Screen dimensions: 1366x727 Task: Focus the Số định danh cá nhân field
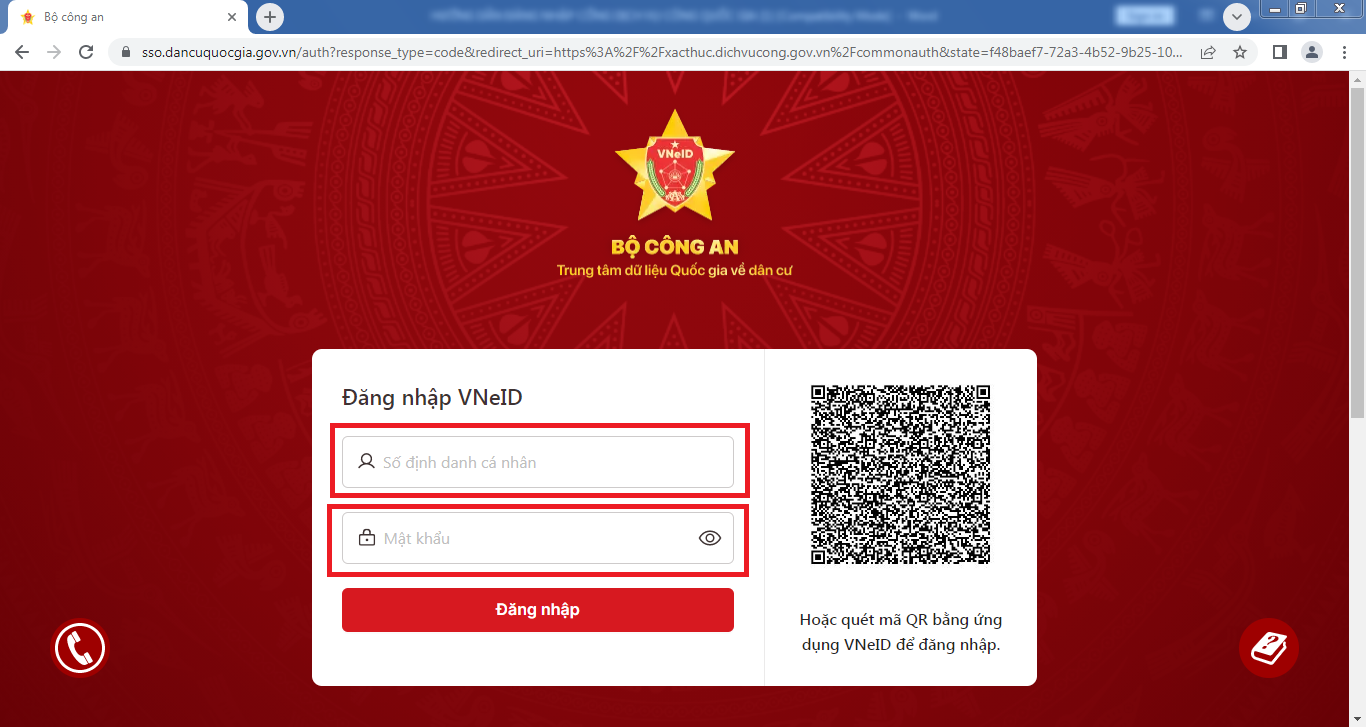538,462
